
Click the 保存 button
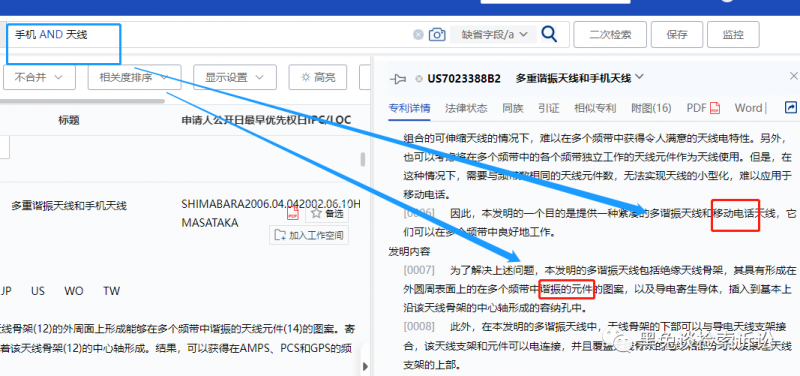(677, 35)
